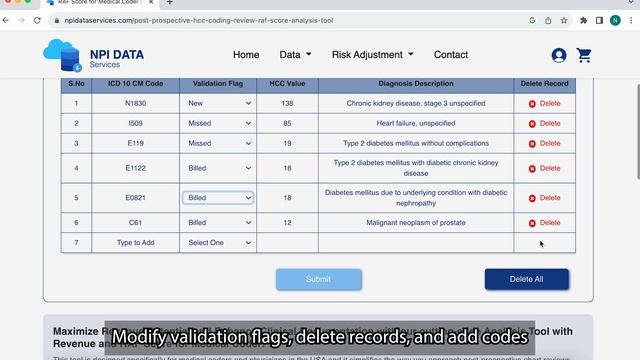Click red delete icon for N1830 row
Image resolution: width=640 pixels, height=360 pixels.
532,104
